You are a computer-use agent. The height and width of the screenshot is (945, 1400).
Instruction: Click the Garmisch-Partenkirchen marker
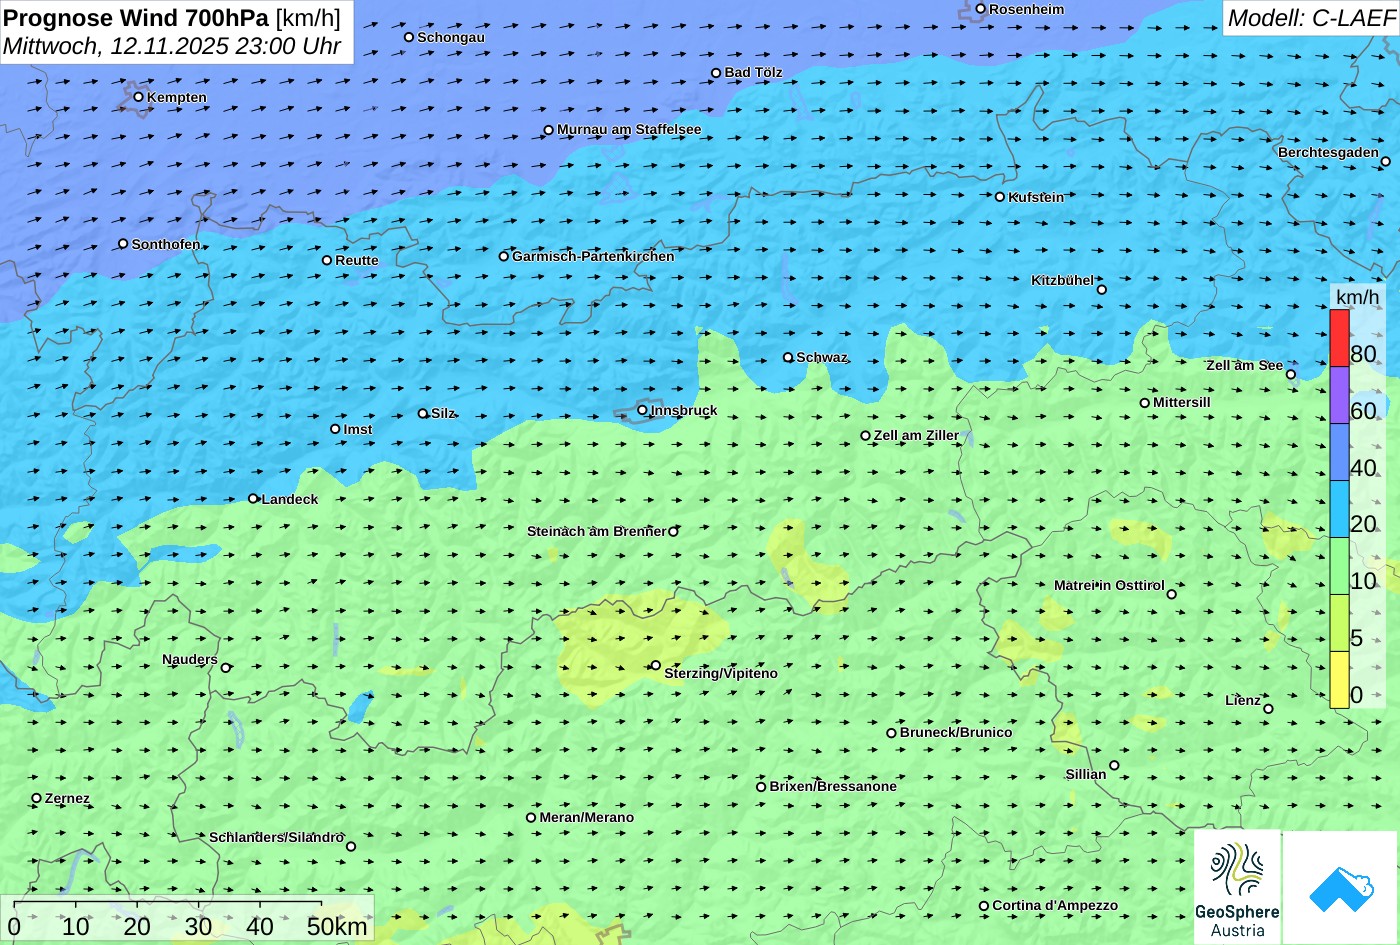click(x=504, y=256)
